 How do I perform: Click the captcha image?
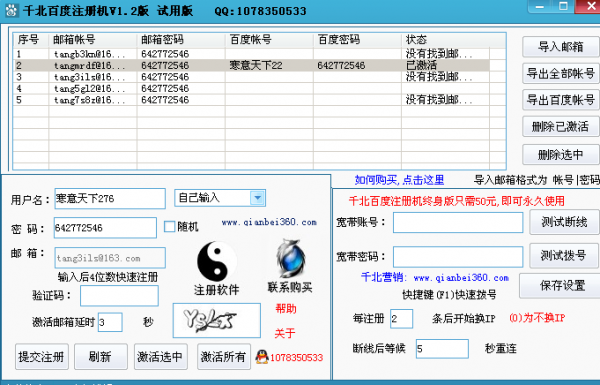tap(217, 320)
